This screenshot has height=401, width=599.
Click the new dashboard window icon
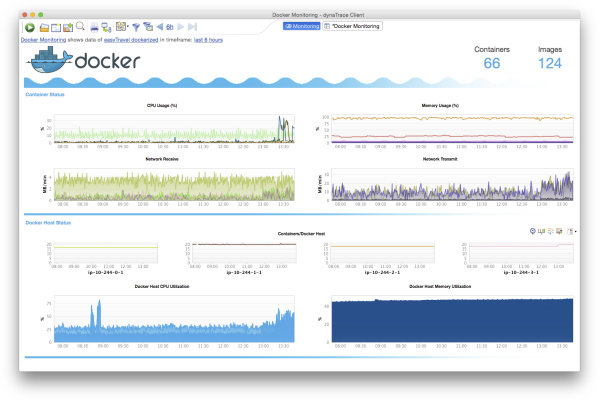point(56,27)
